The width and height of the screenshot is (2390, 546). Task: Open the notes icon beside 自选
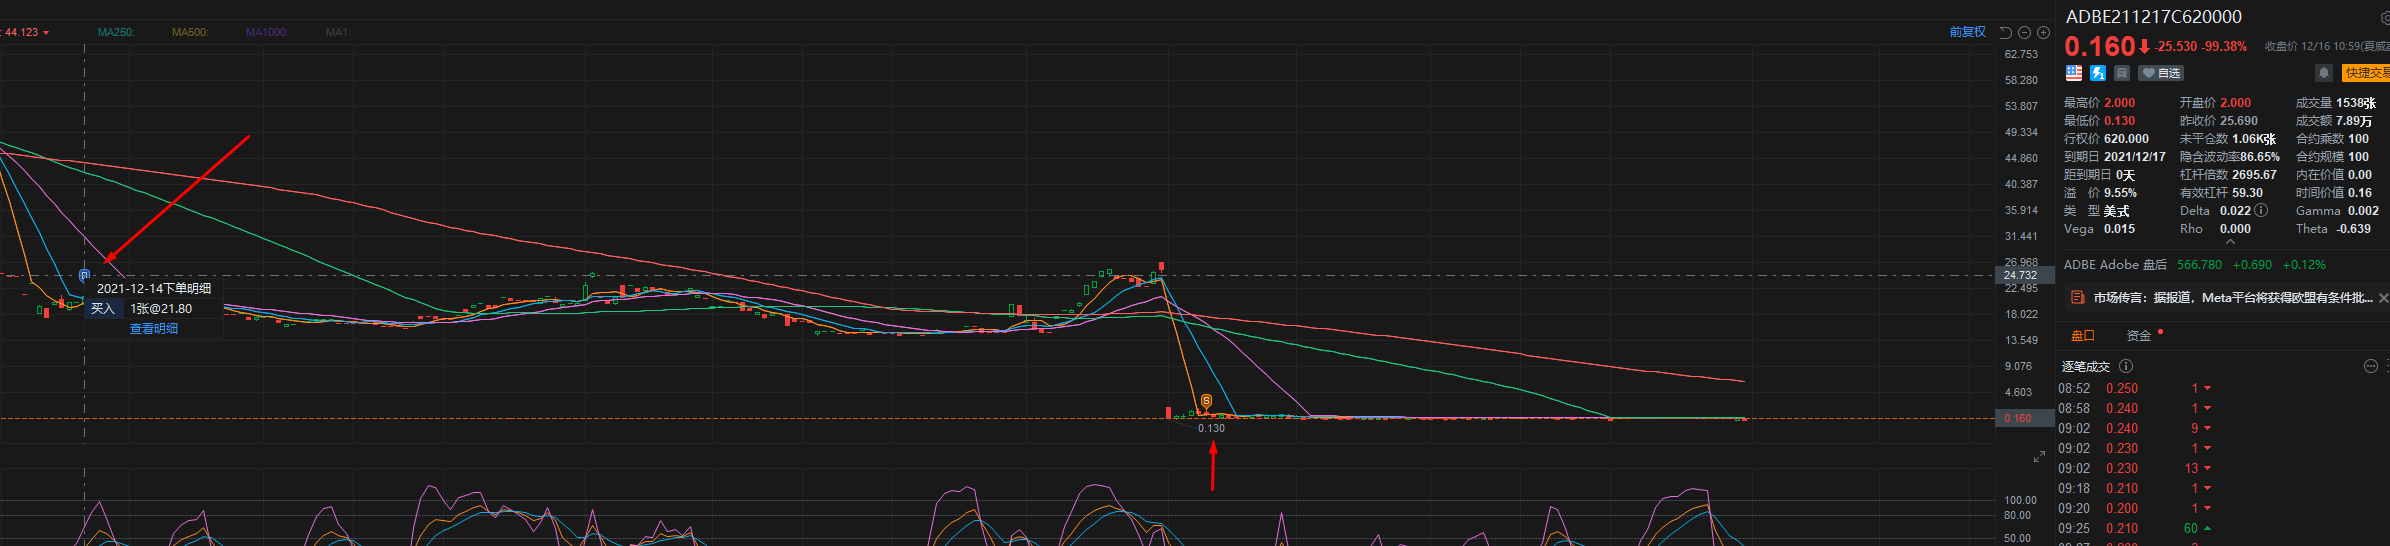pos(2122,73)
